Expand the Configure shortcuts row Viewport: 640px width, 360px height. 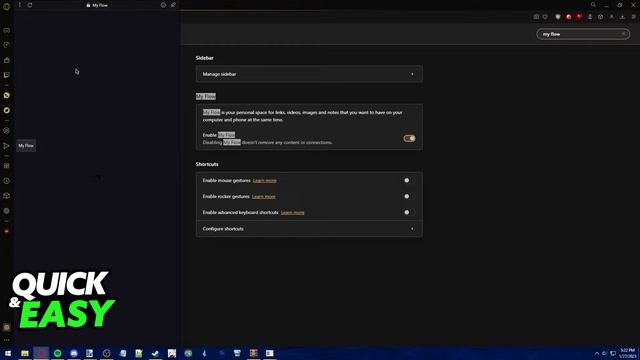309,229
